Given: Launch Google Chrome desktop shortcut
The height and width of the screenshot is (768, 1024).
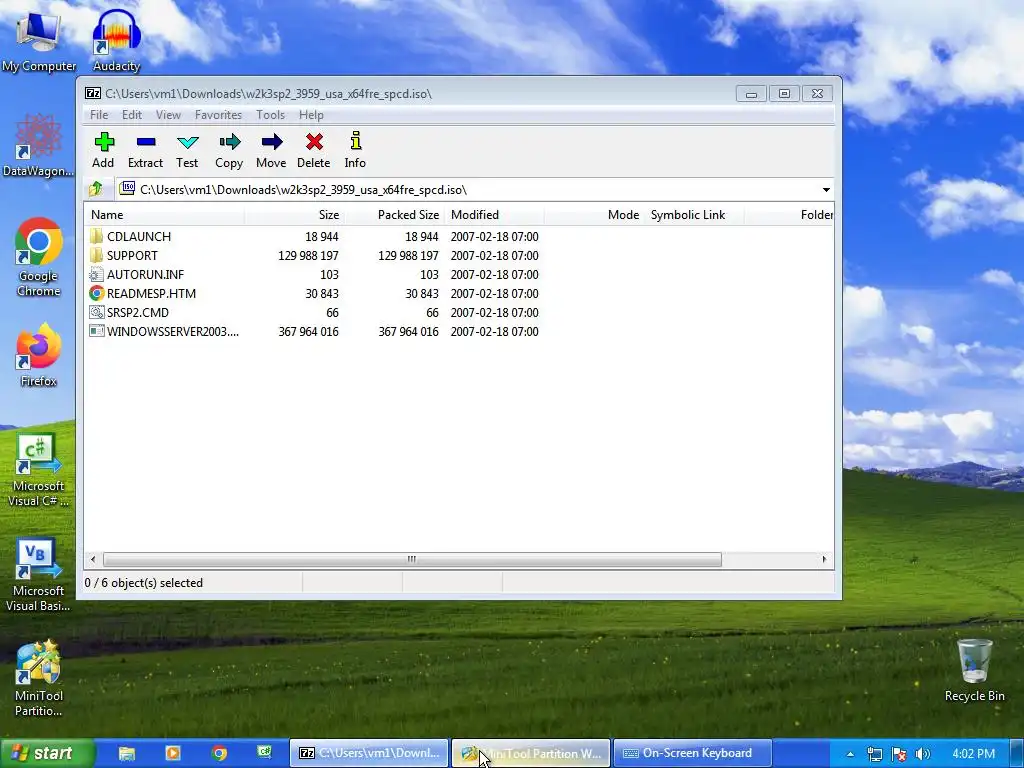Looking at the screenshot, I should coord(39,257).
